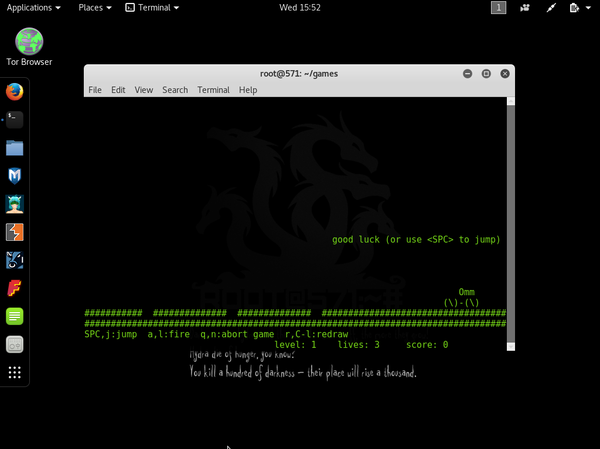Open Tor Browser desktop shortcut

29,46
